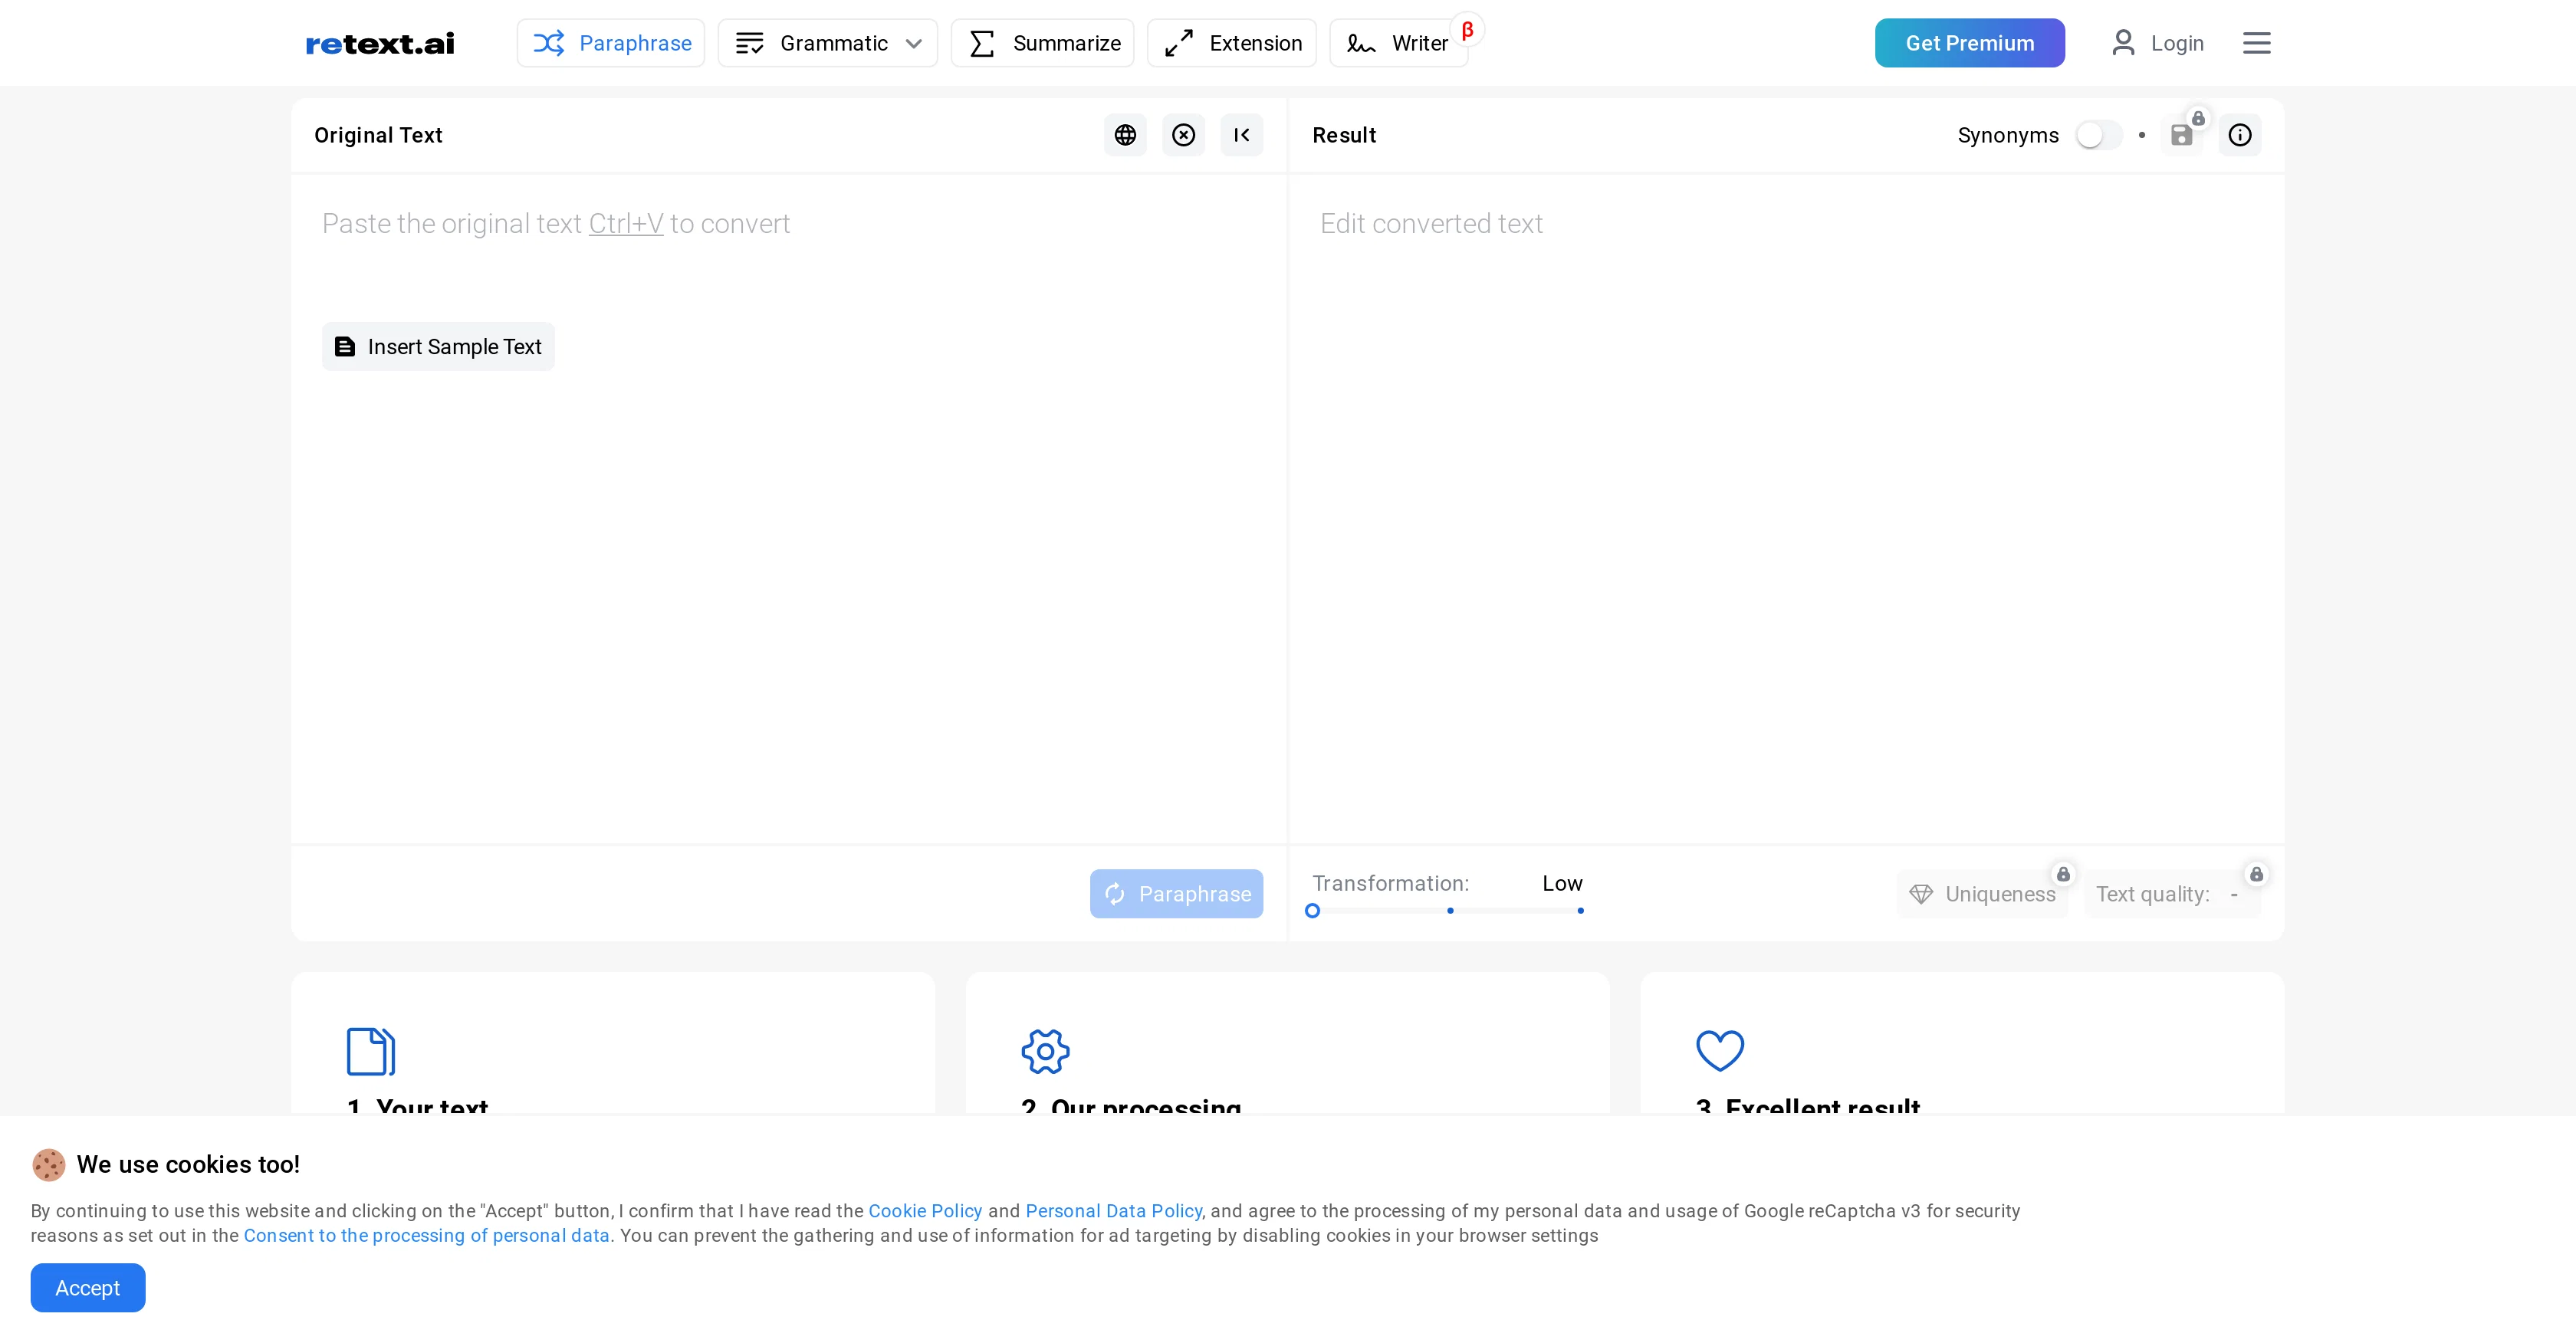Open the Cookie Policy link

coord(925,1211)
